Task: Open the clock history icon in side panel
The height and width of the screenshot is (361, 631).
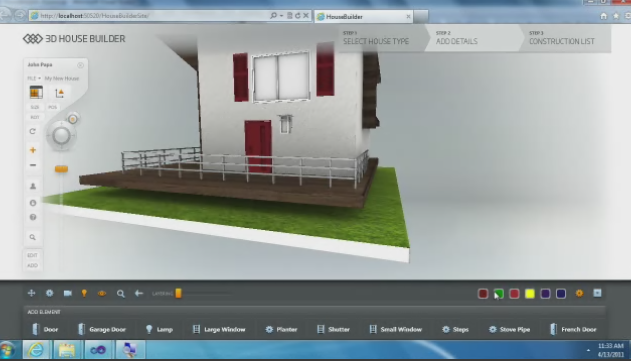Action: [x=33, y=203]
